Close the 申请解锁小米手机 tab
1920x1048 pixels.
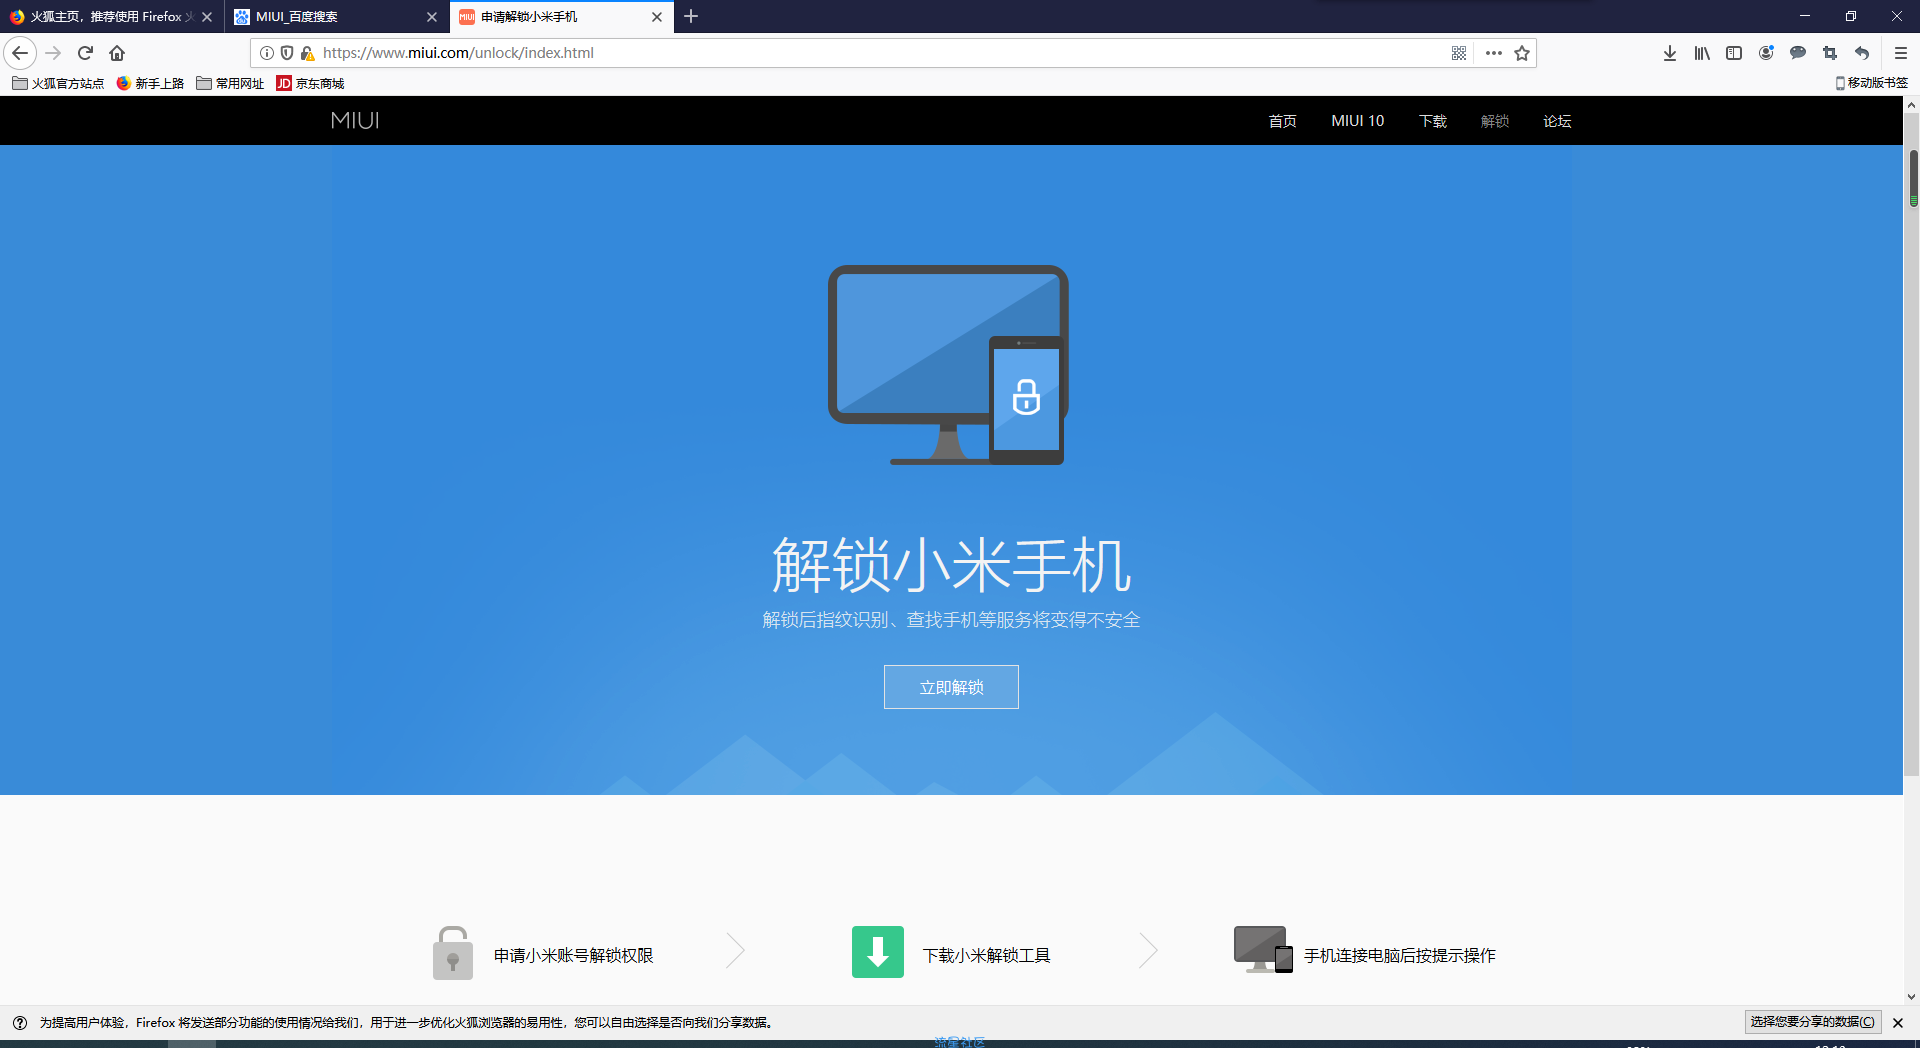[657, 17]
